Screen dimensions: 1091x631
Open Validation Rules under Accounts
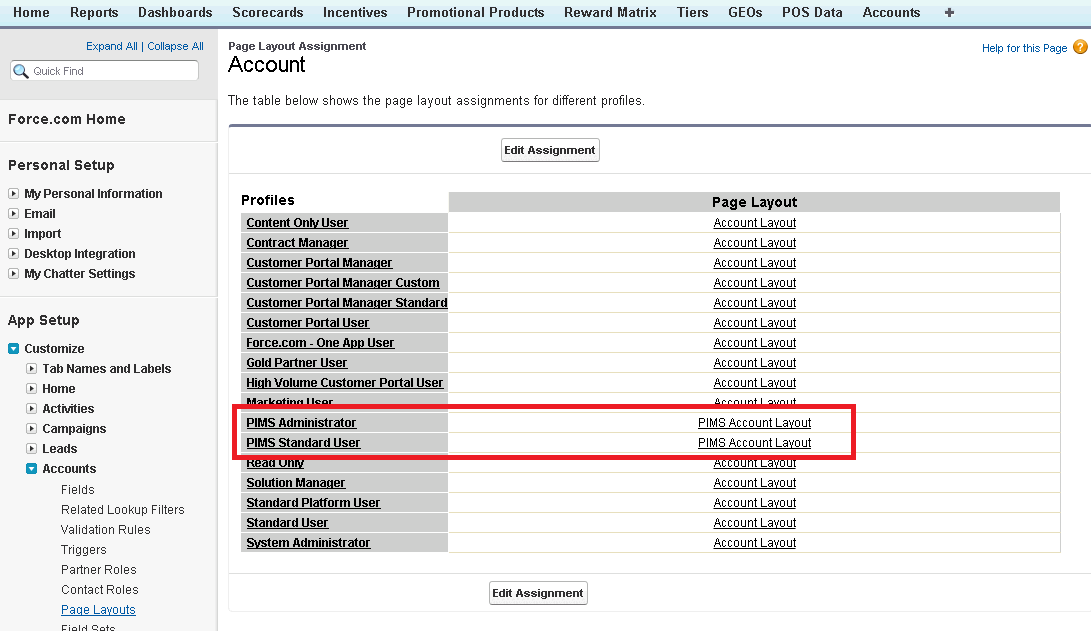pos(105,530)
